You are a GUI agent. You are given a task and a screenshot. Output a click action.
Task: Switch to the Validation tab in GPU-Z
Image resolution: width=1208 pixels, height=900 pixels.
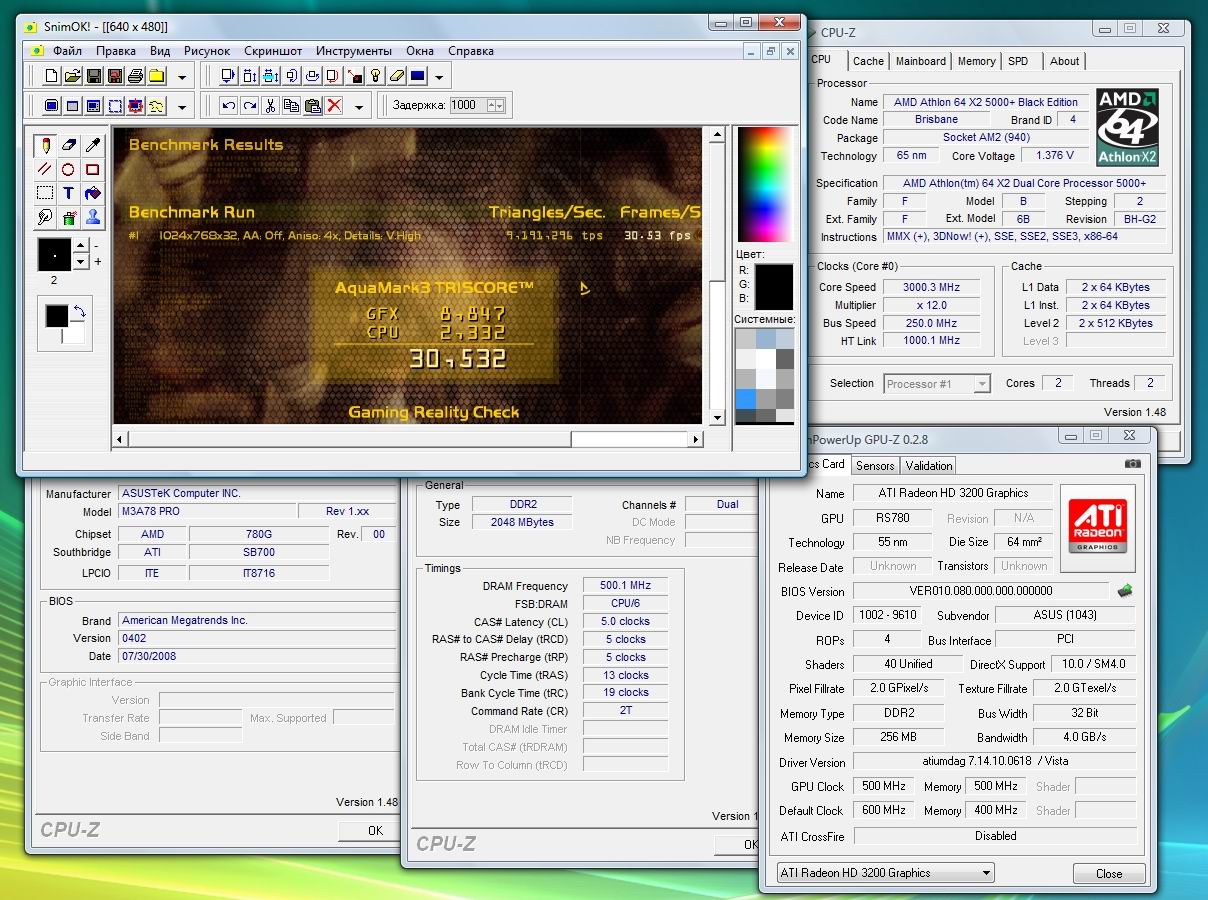tap(929, 466)
